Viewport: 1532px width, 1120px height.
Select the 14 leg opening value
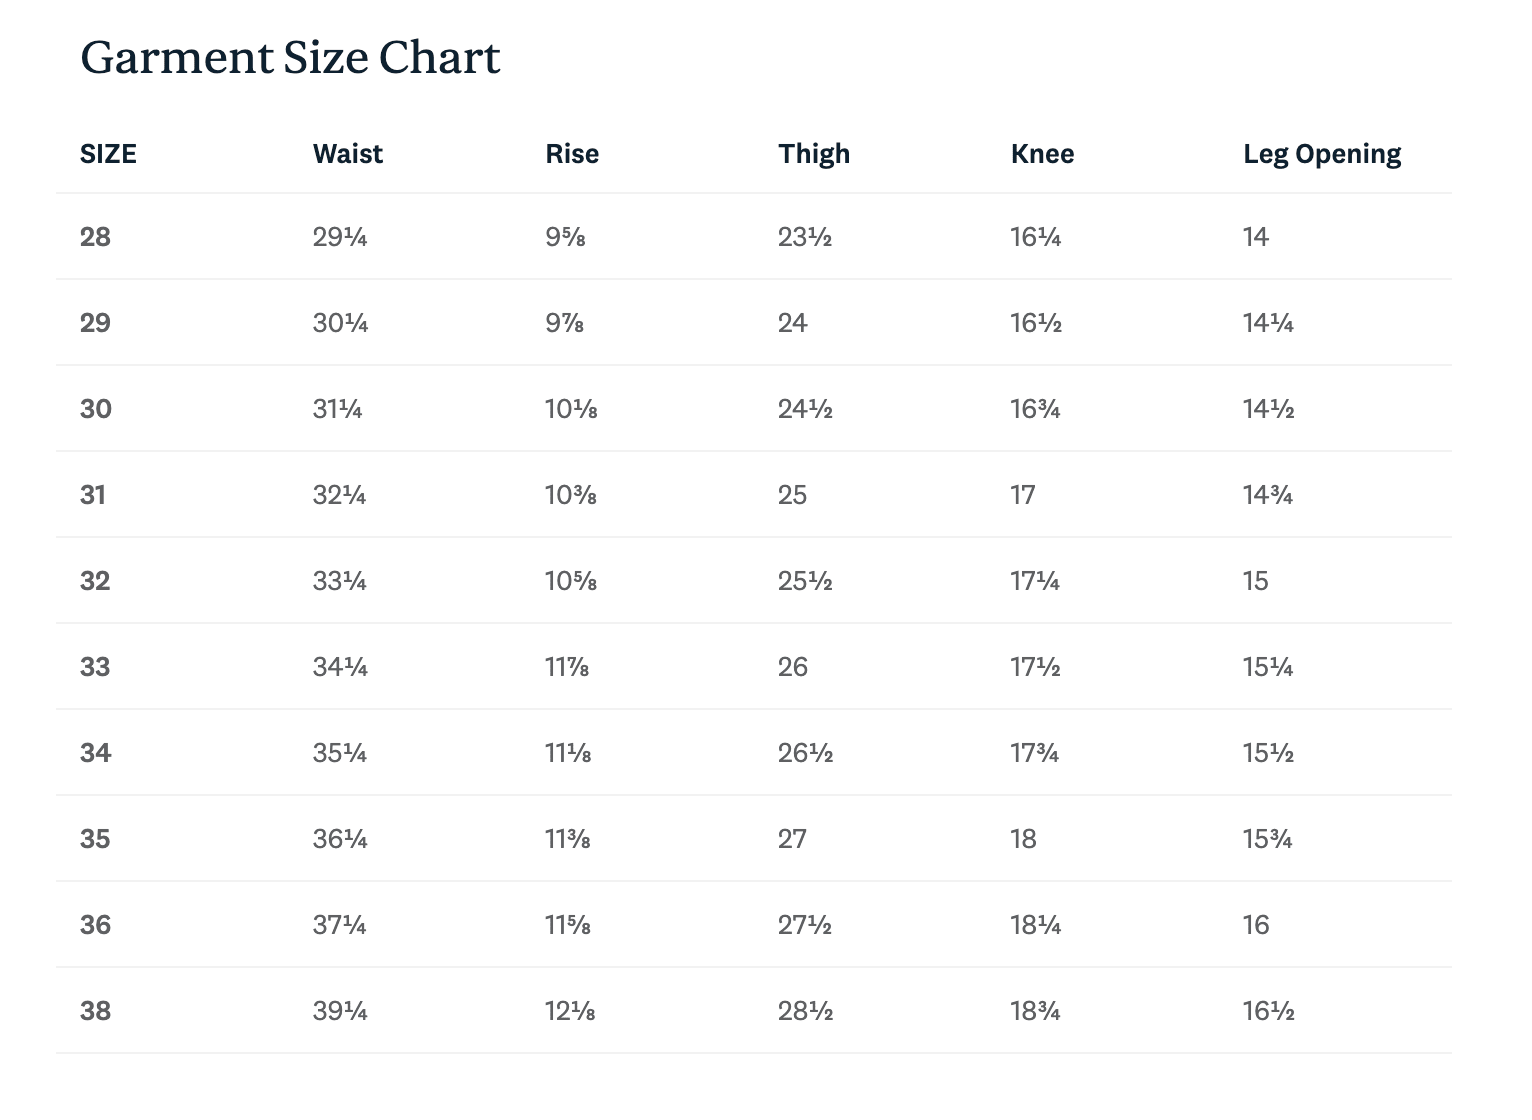tap(1256, 237)
